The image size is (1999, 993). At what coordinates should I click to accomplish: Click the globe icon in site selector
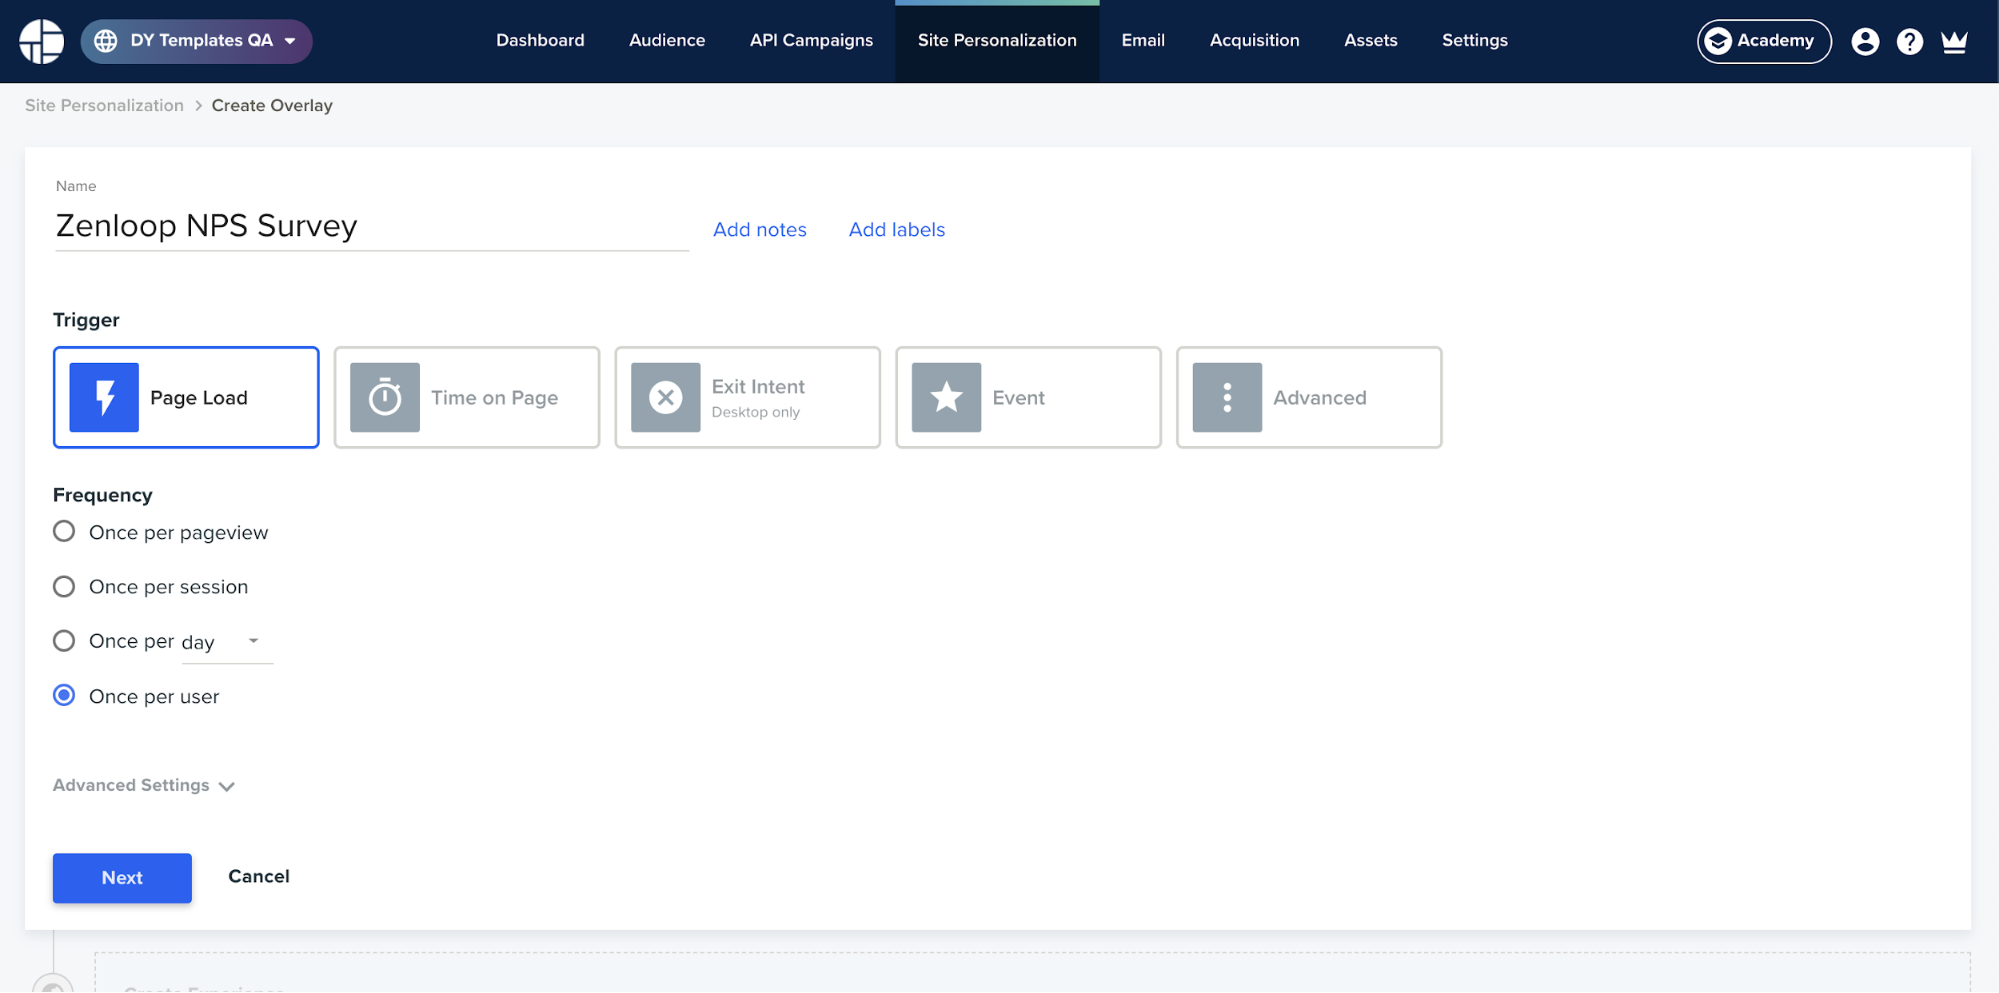click(106, 41)
